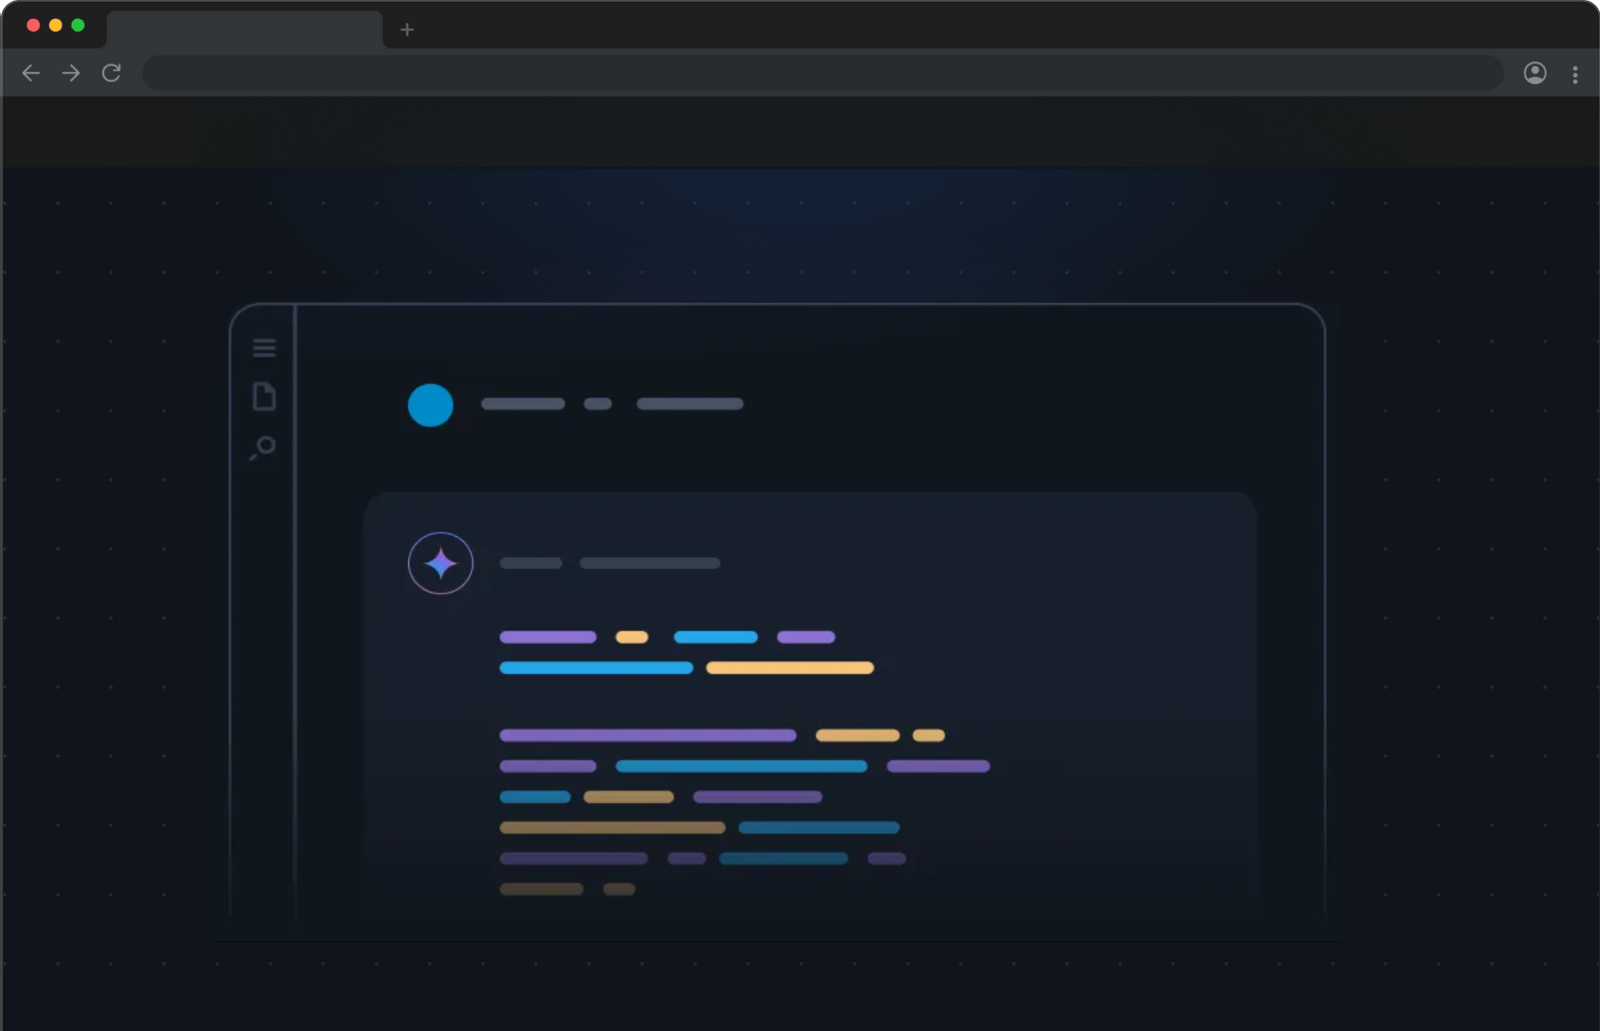This screenshot has width=1600, height=1031.
Task: Click the sparkle AI assistant icon
Action: coord(440,563)
